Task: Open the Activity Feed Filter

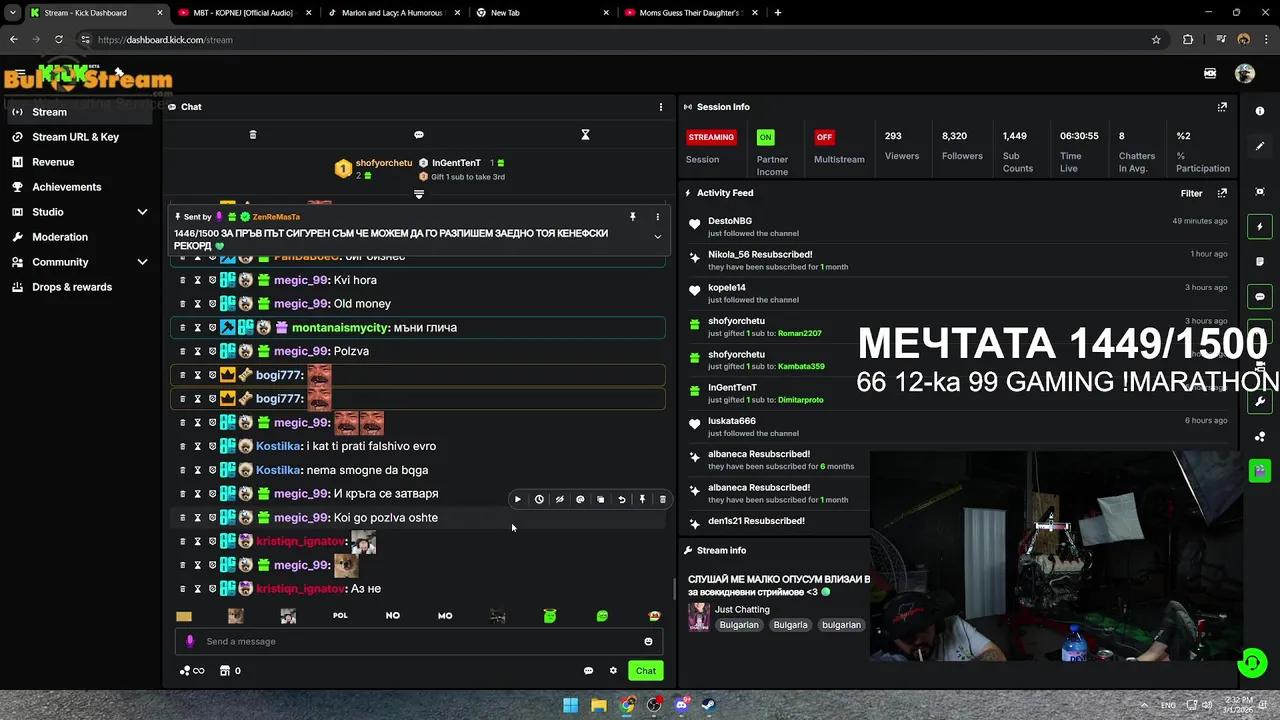Action: [x=1191, y=193]
